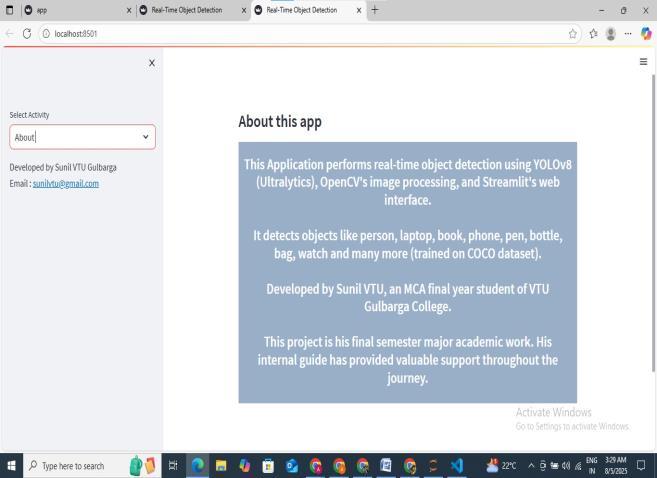The image size is (657, 478).
Task: Switch to the inactive Real-Time Object Detection tab
Action: 193,10
